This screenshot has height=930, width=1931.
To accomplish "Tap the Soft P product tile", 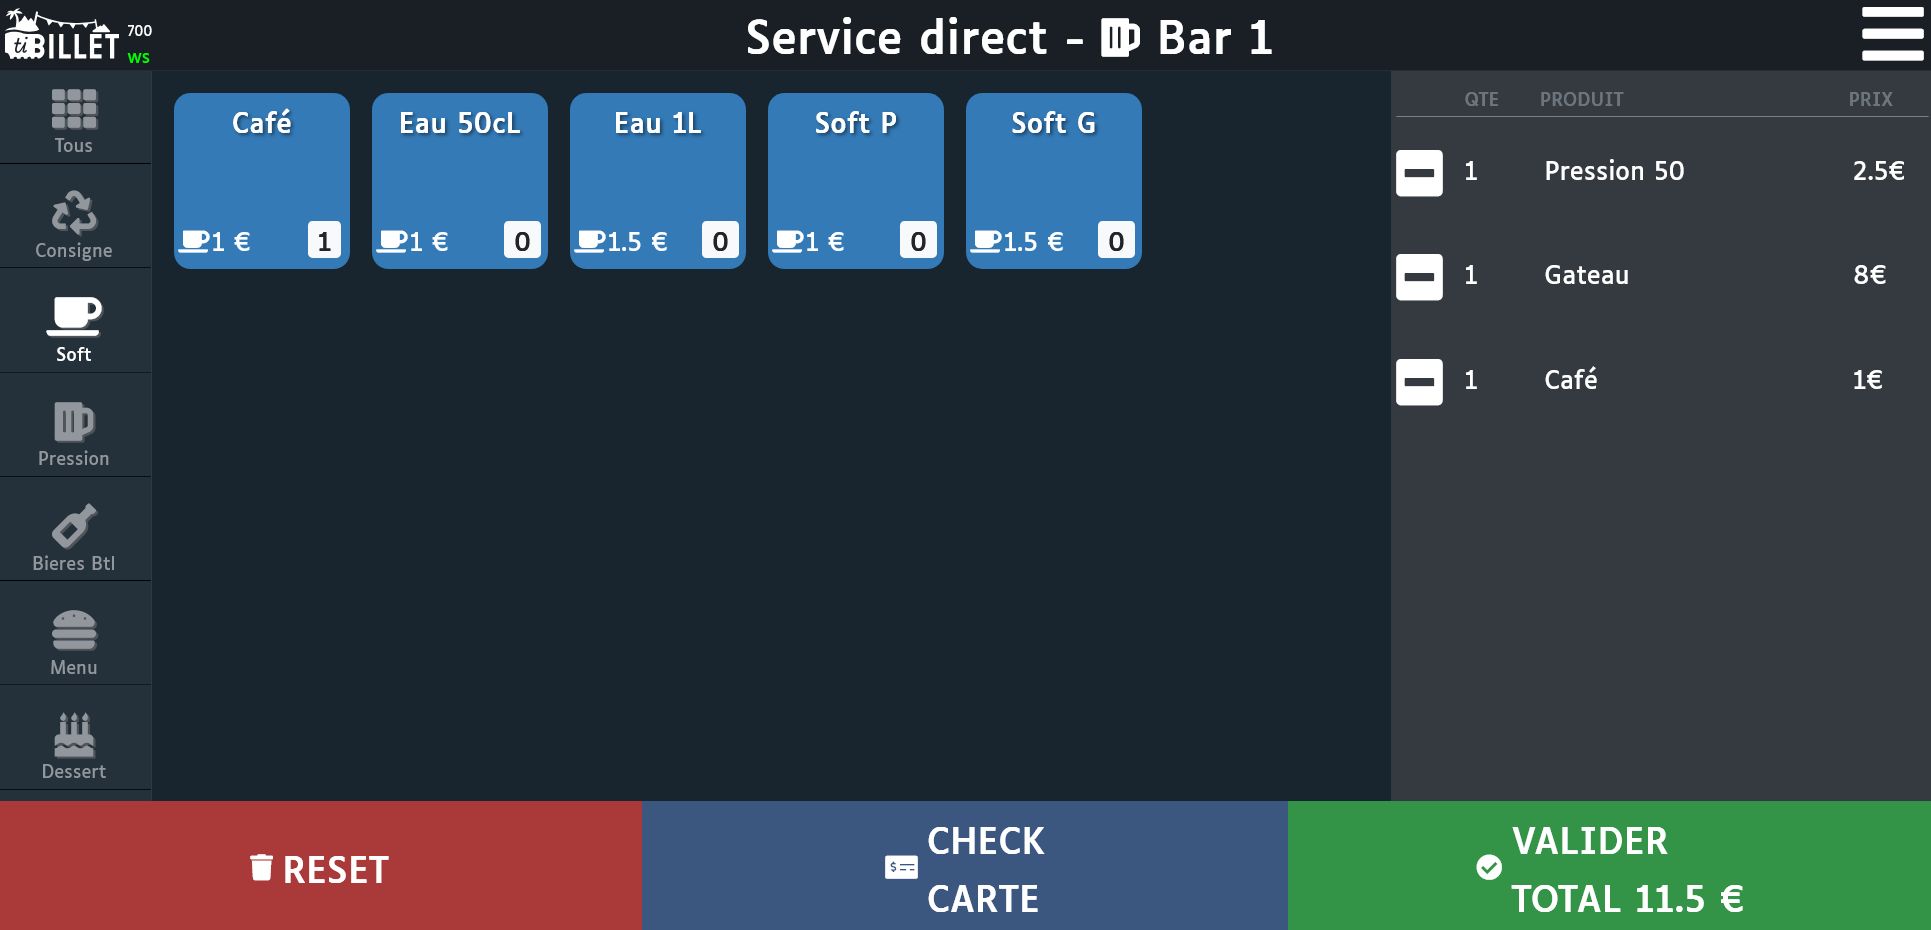I will (855, 180).
